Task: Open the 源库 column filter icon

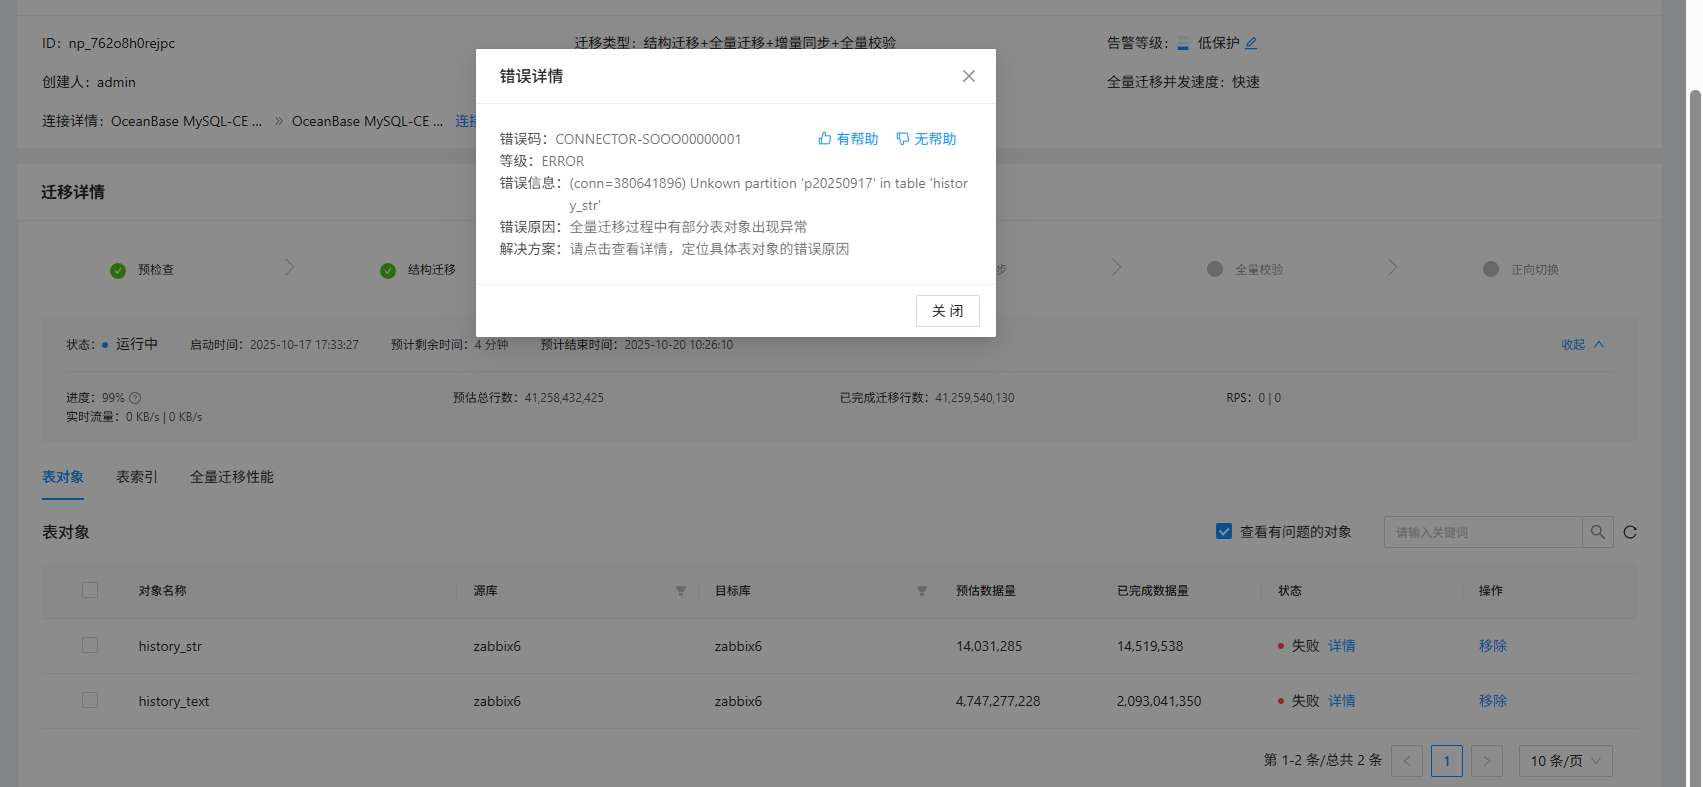Action: point(681,591)
